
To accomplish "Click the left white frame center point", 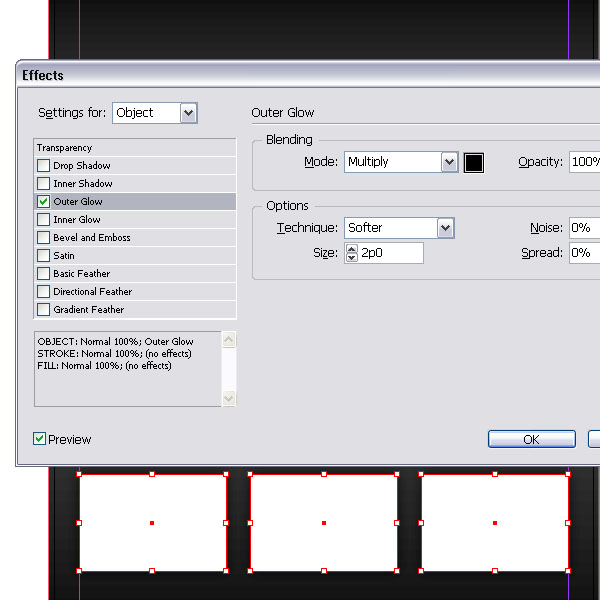I will pyautogui.click(x=152, y=523).
